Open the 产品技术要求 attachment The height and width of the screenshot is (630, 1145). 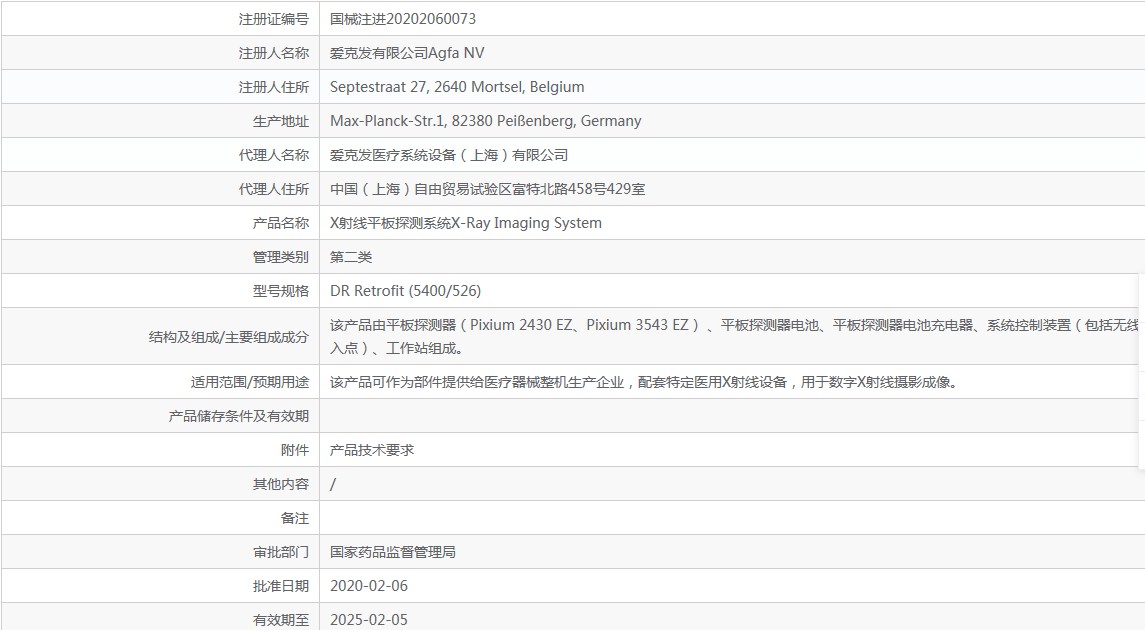coord(372,450)
